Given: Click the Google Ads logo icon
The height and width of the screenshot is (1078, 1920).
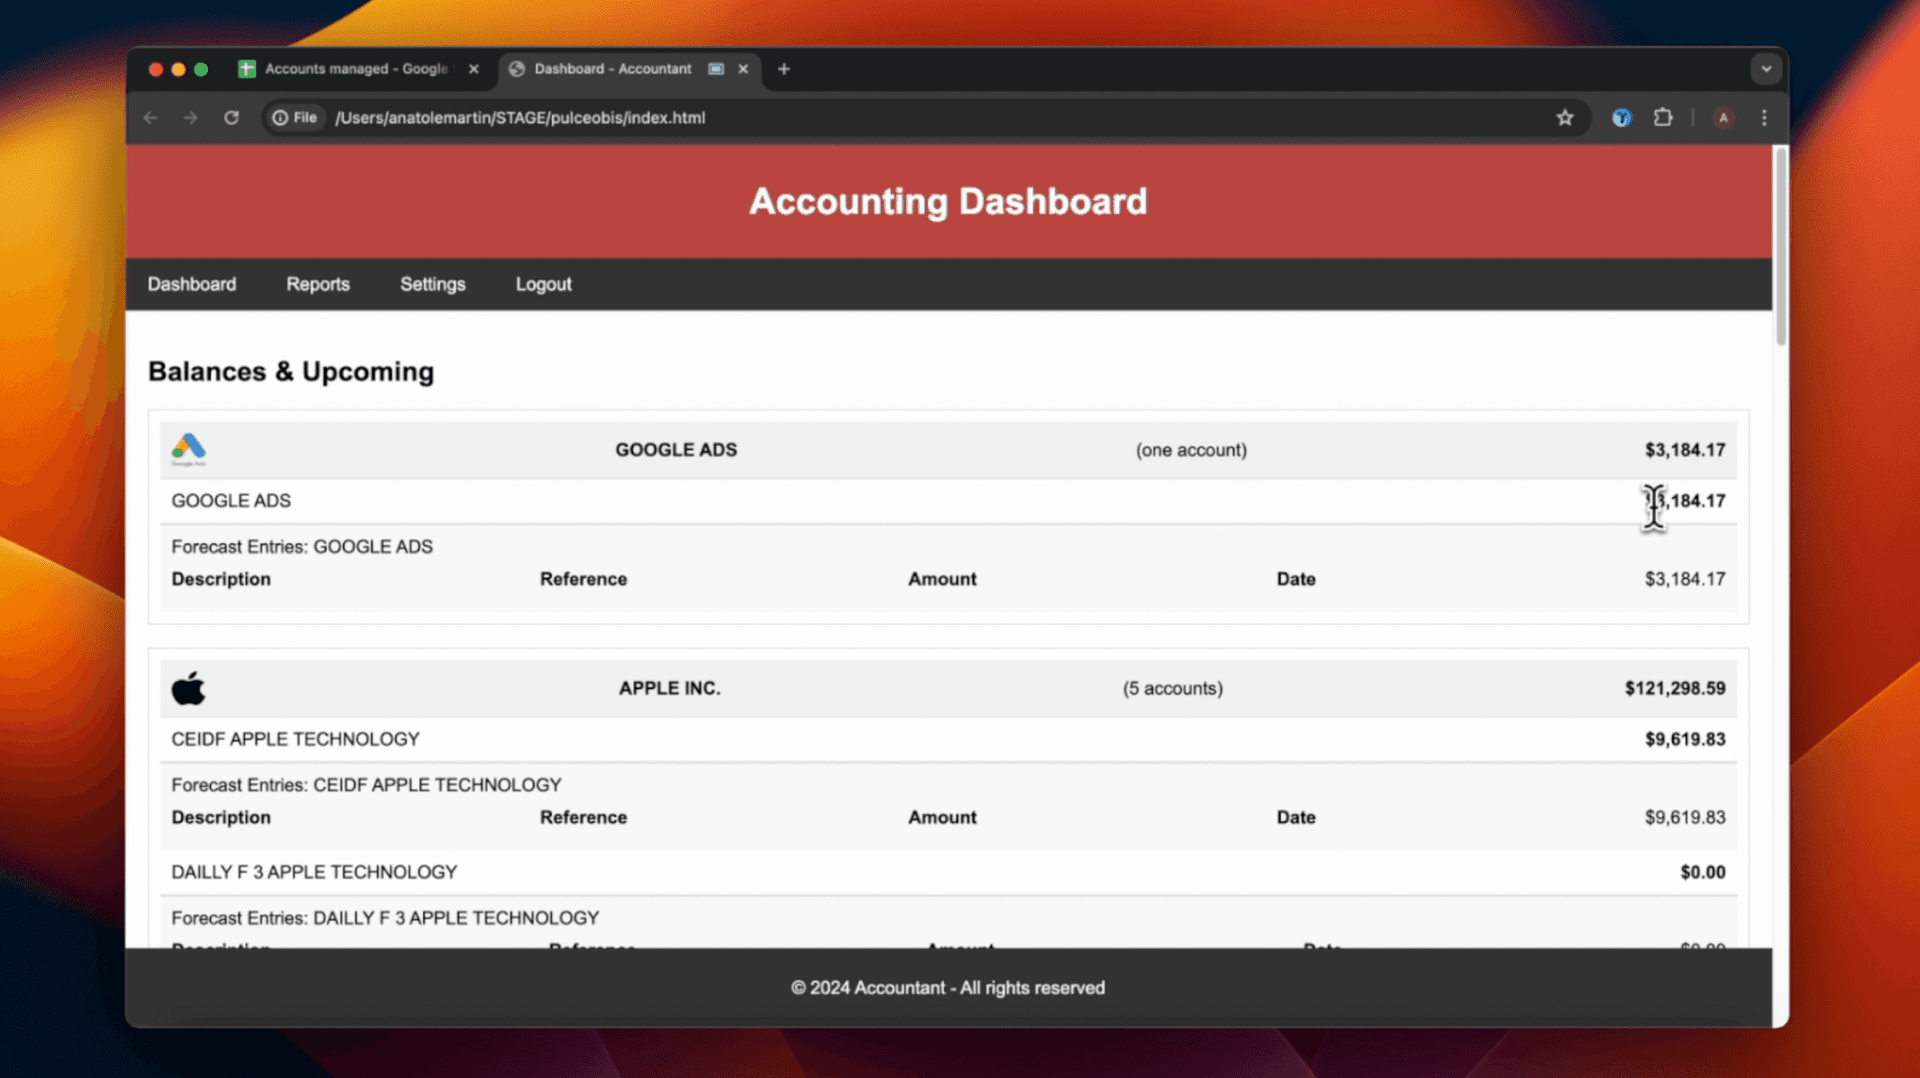Looking at the screenshot, I should tap(188, 449).
